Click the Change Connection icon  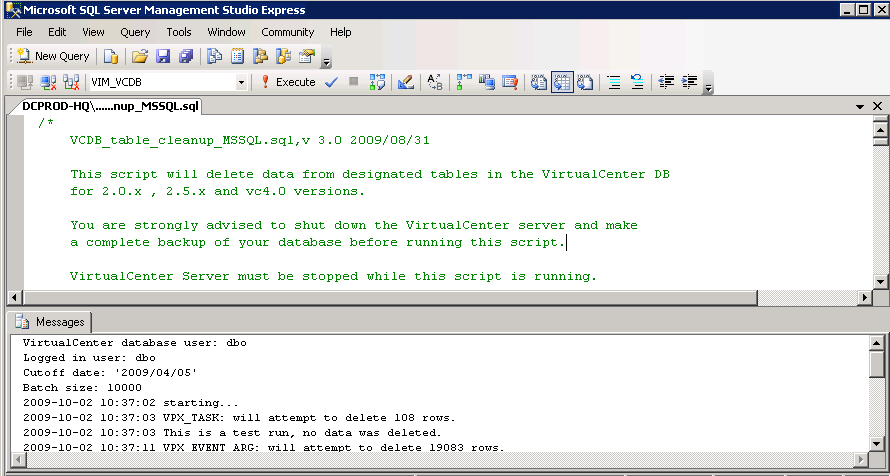pyautogui.click(x=71, y=82)
